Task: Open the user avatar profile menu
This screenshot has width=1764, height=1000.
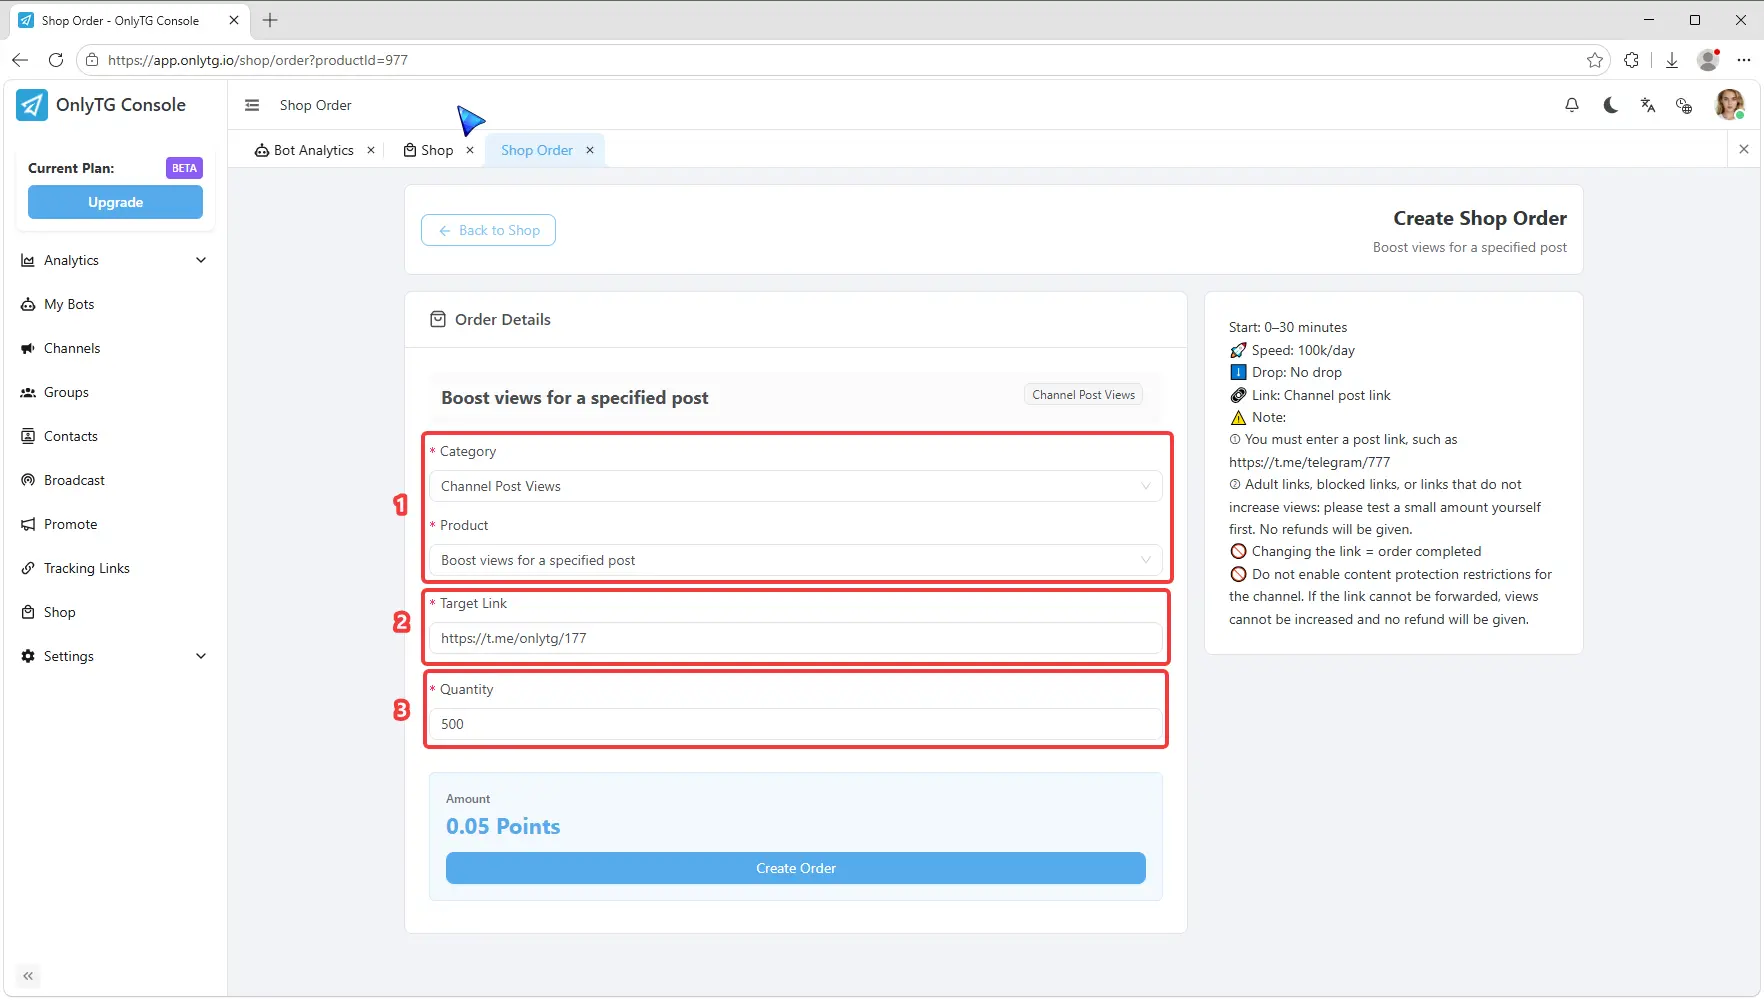Action: click(x=1729, y=105)
